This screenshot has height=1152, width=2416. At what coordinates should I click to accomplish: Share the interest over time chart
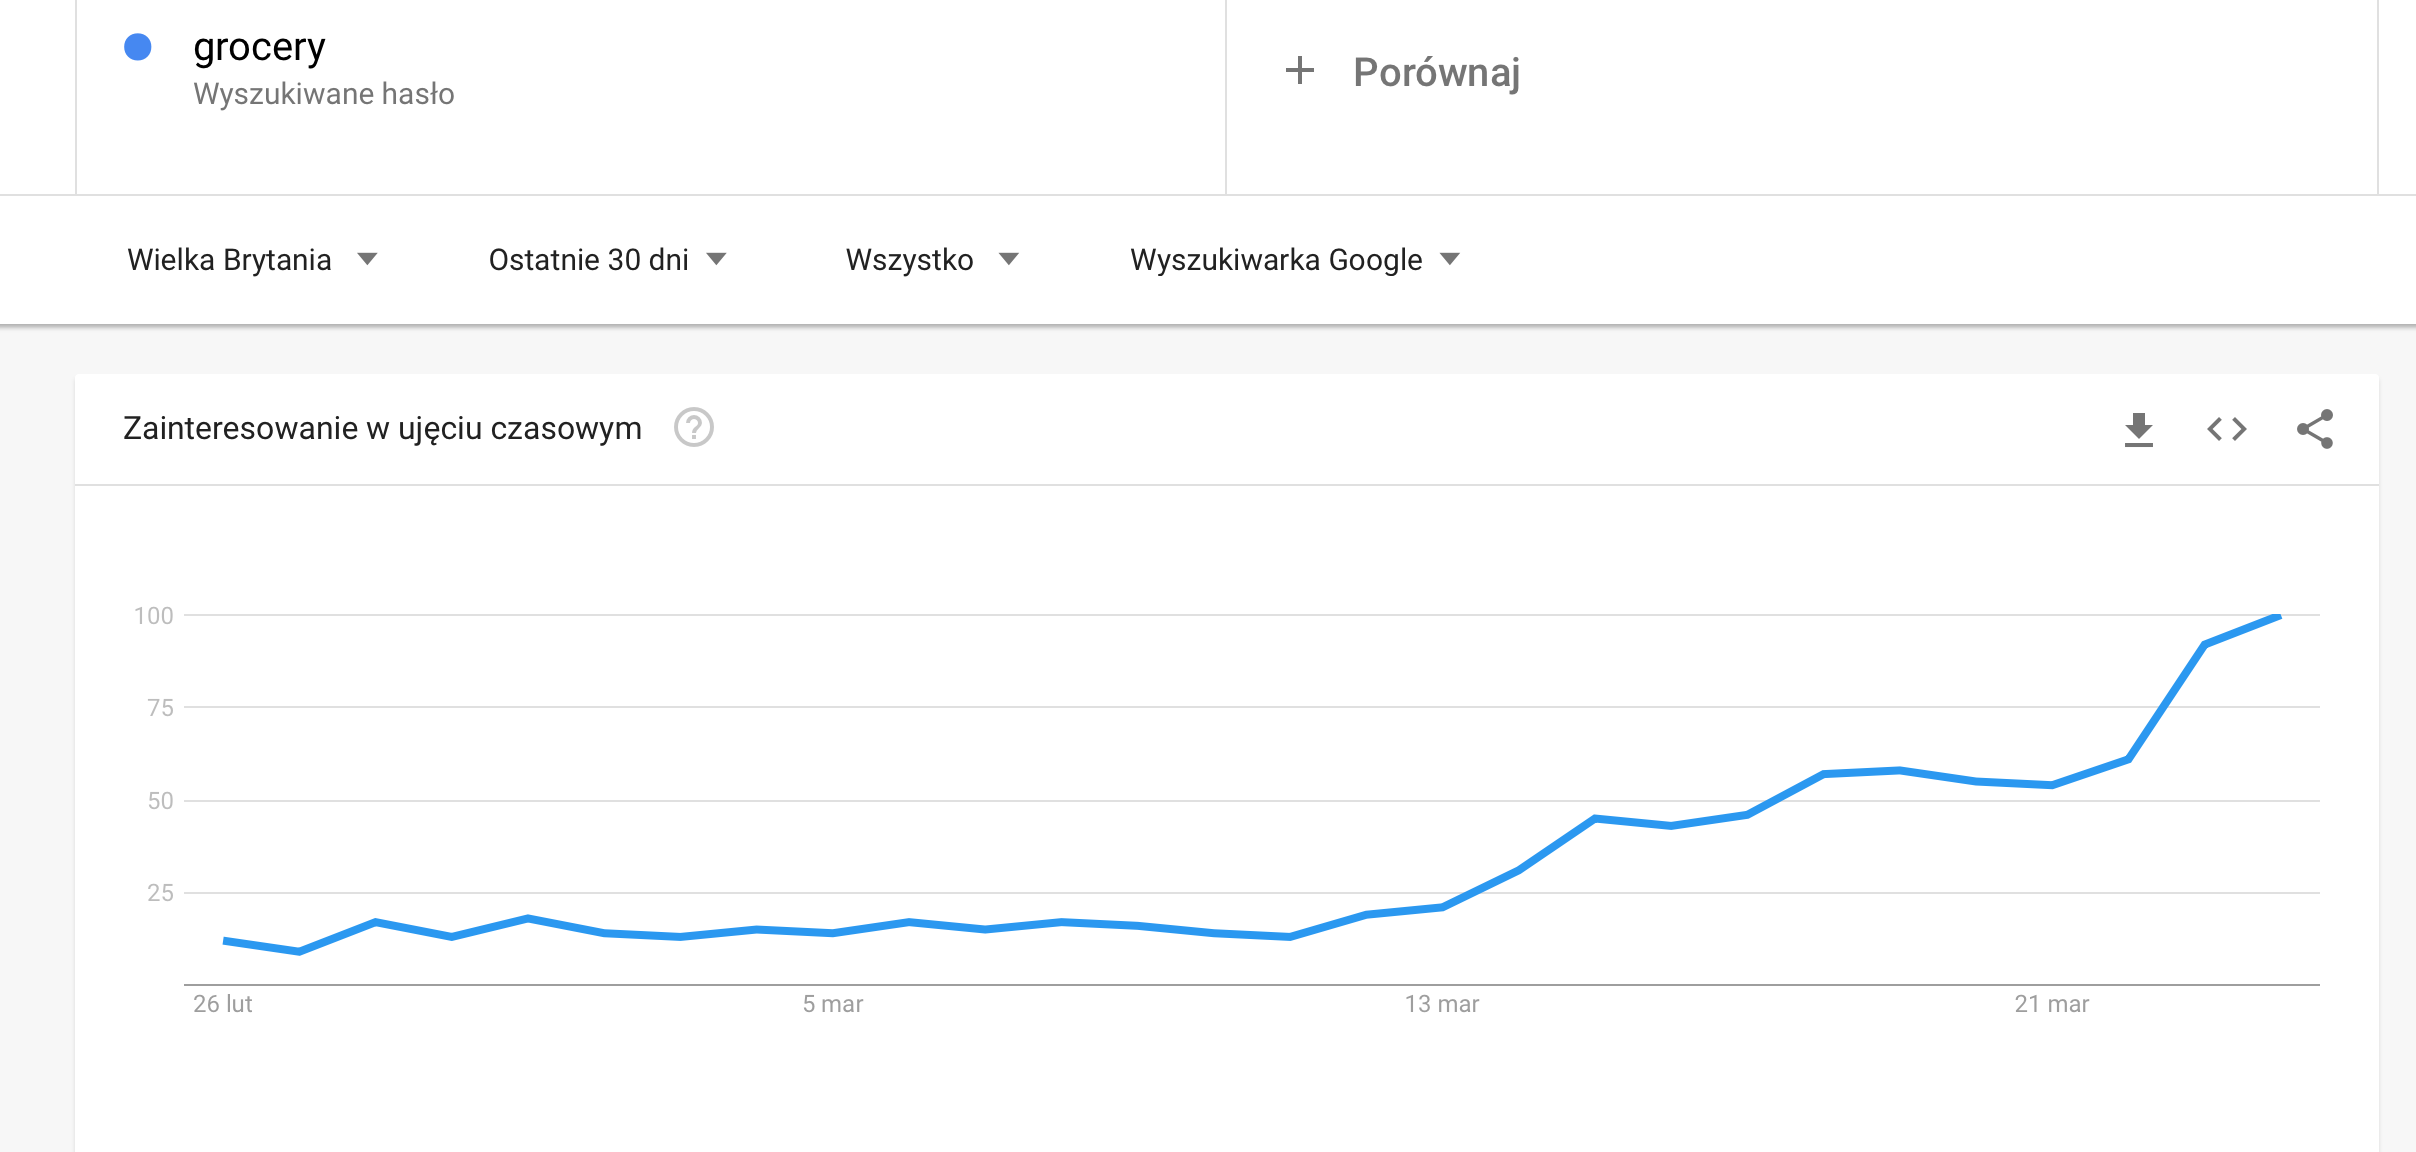click(2315, 429)
